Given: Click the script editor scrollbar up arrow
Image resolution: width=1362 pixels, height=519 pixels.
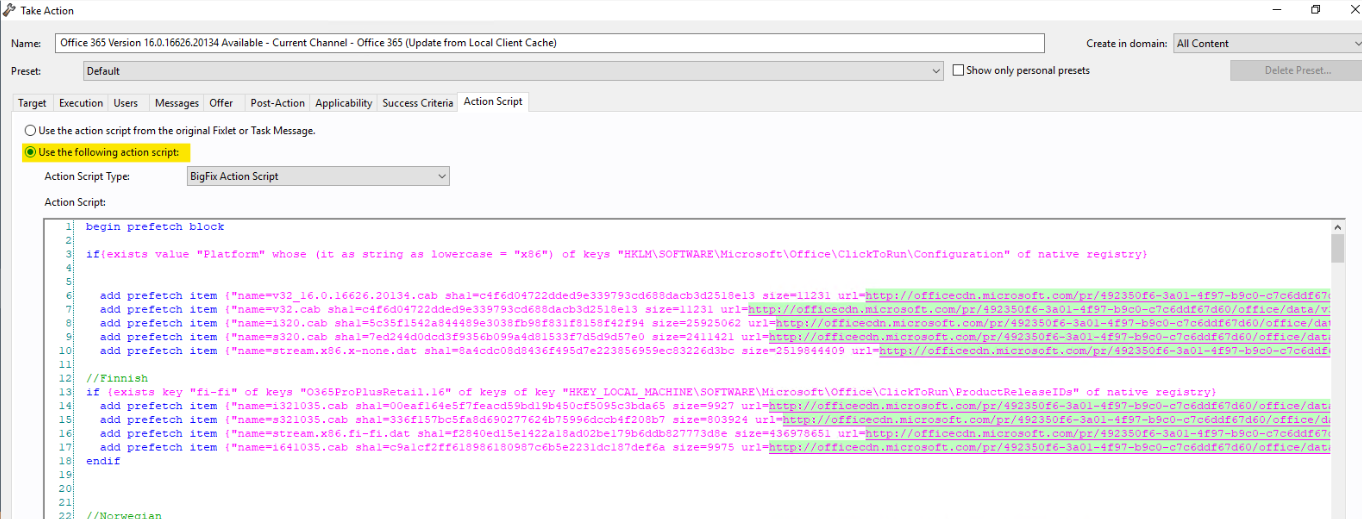Looking at the screenshot, I should [x=1338, y=227].
